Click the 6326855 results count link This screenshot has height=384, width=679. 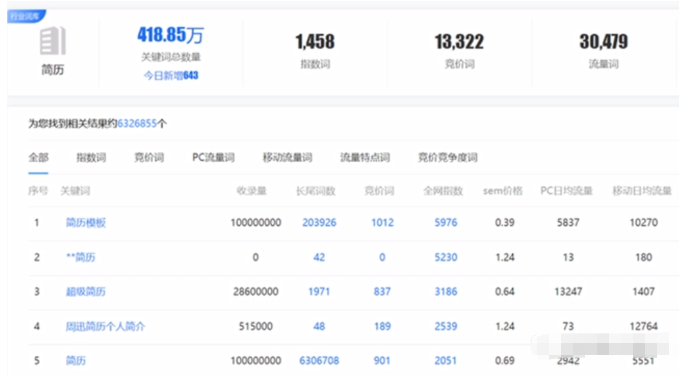(137, 124)
